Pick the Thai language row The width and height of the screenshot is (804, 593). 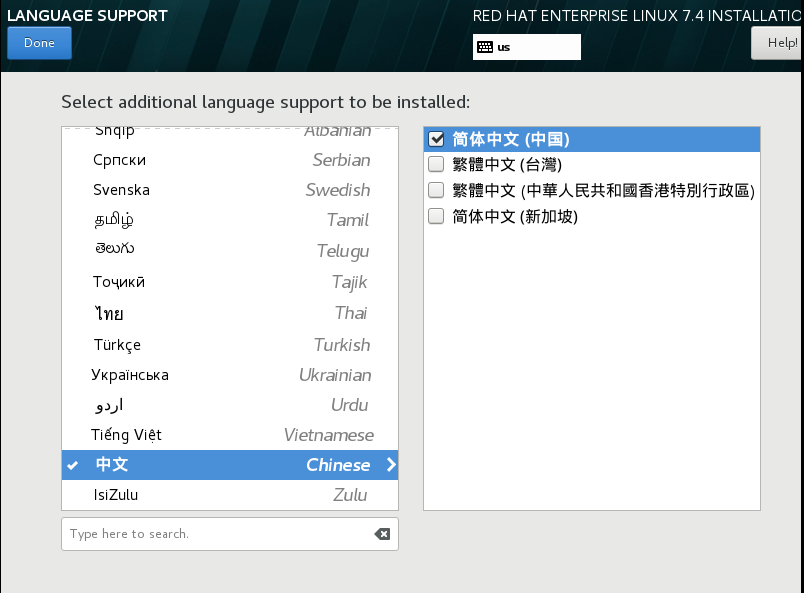point(230,313)
